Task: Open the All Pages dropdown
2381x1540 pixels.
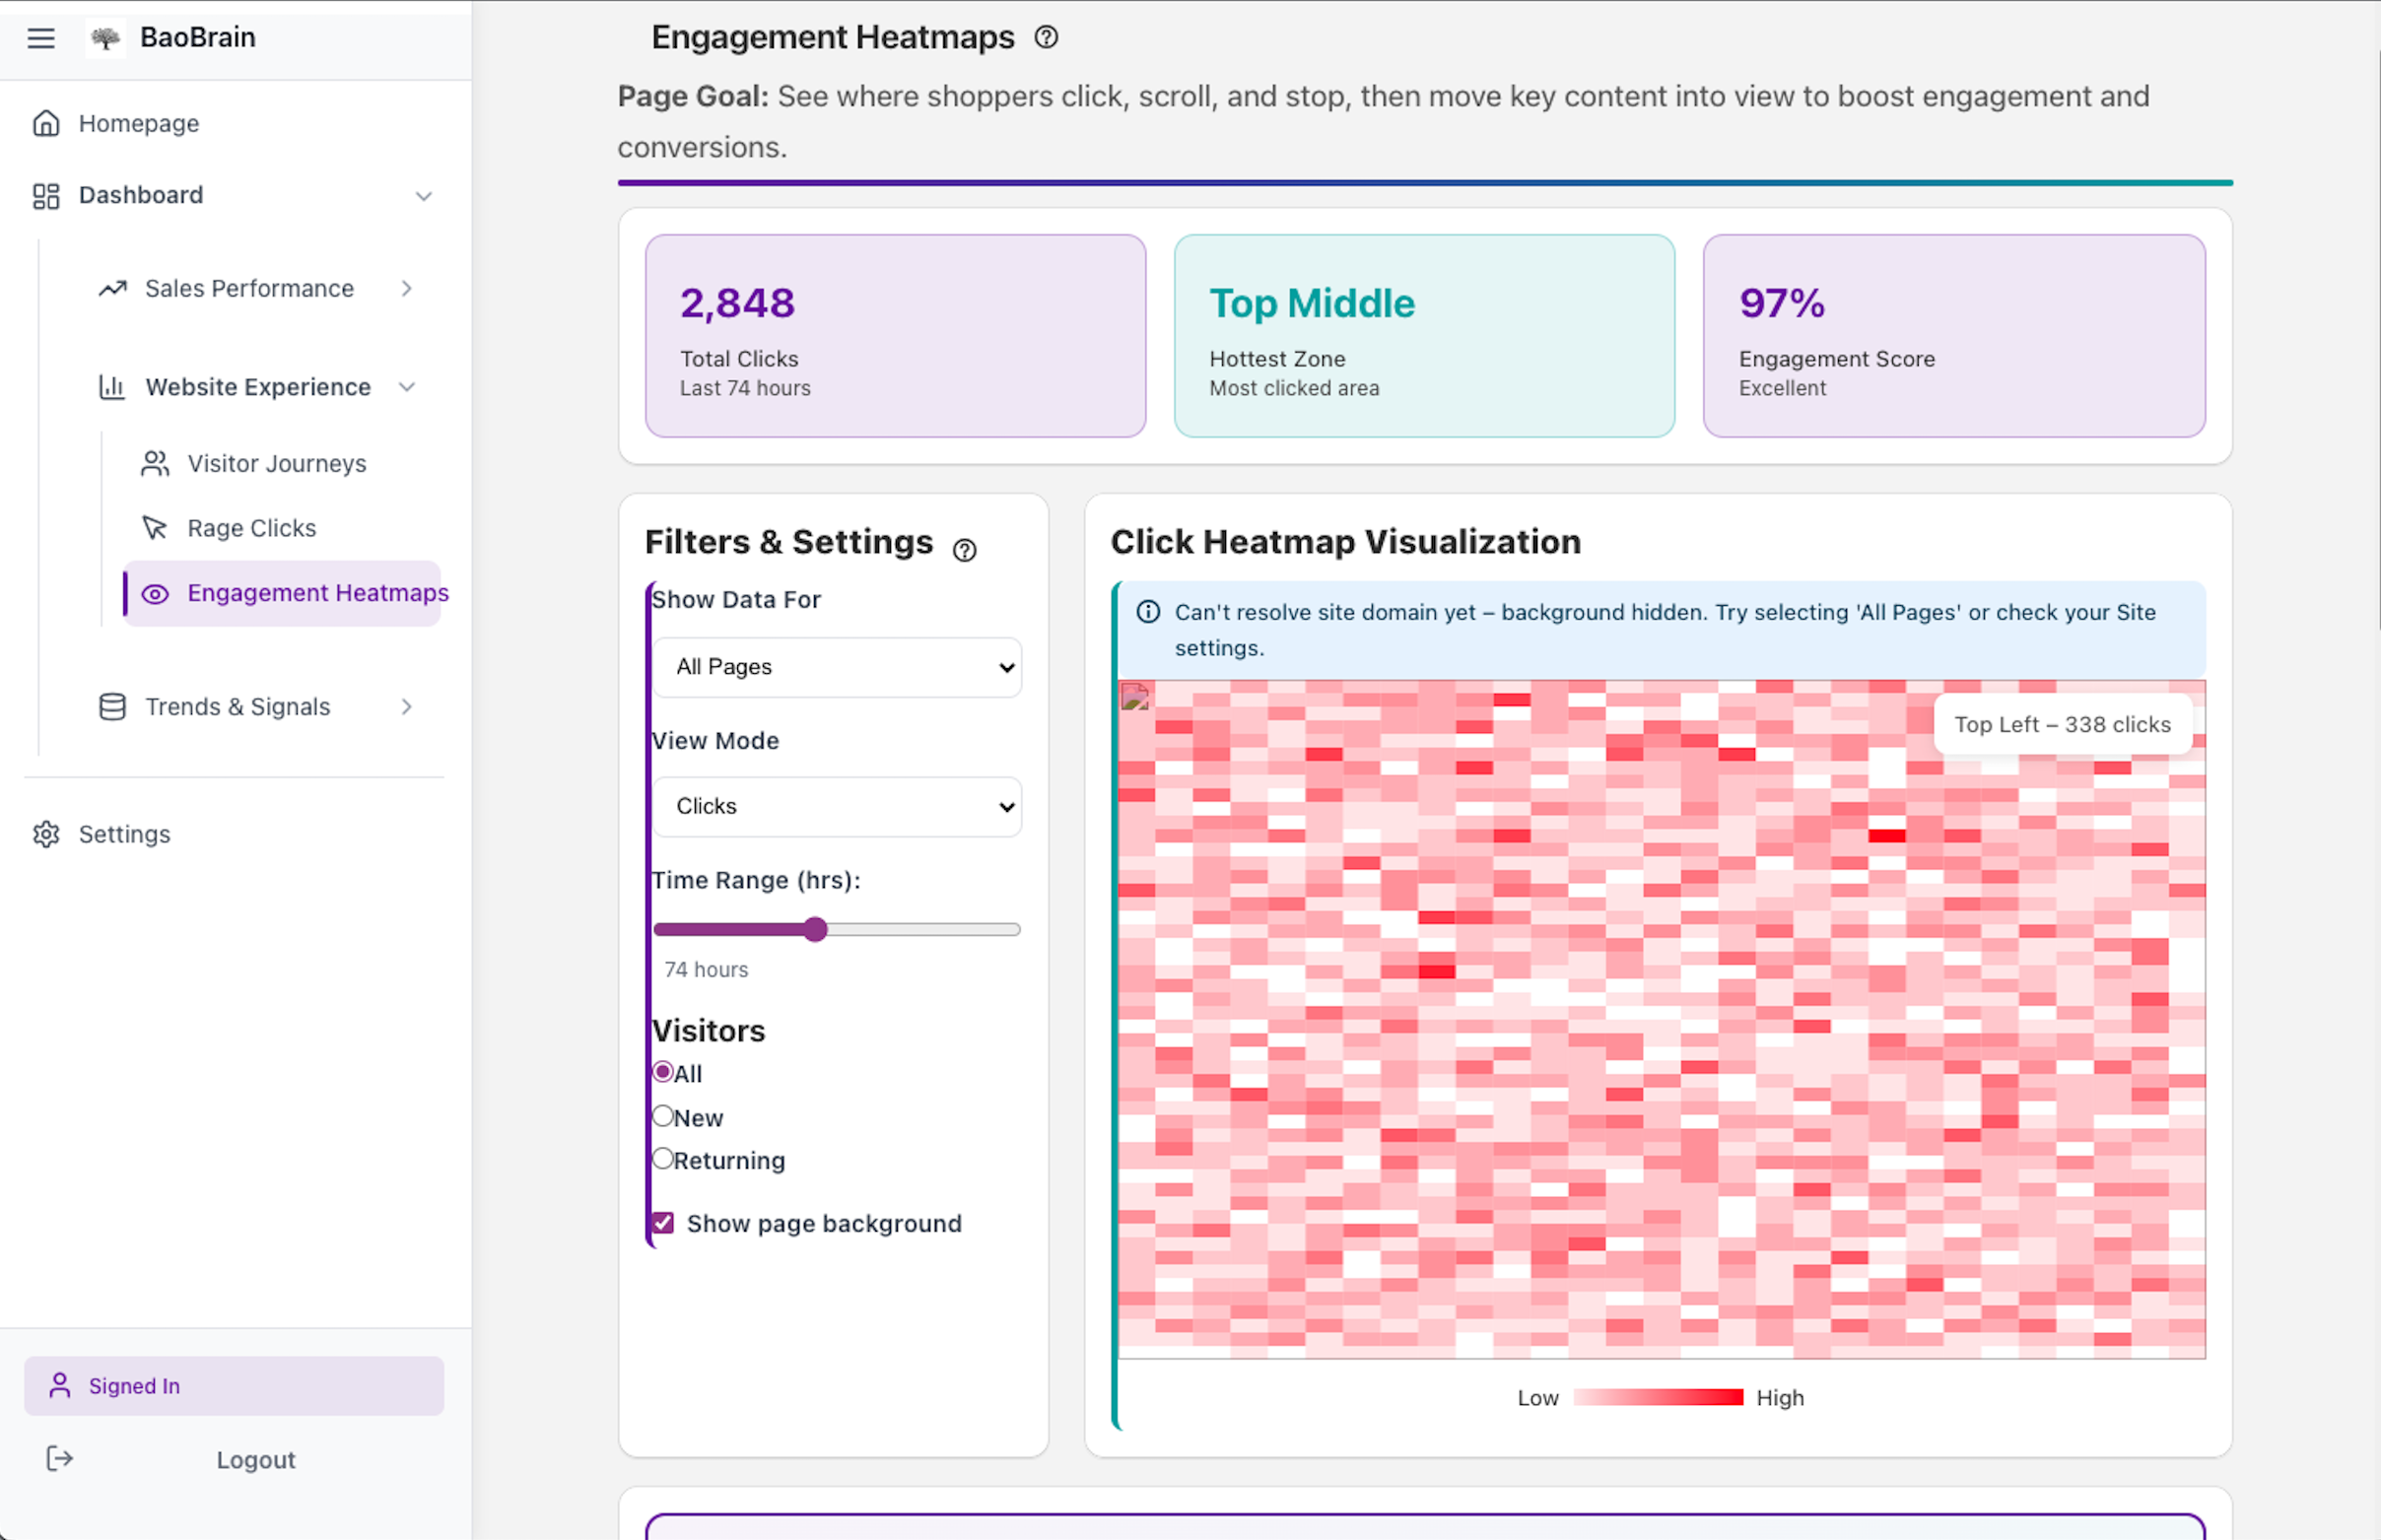Action: click(837, 667)
